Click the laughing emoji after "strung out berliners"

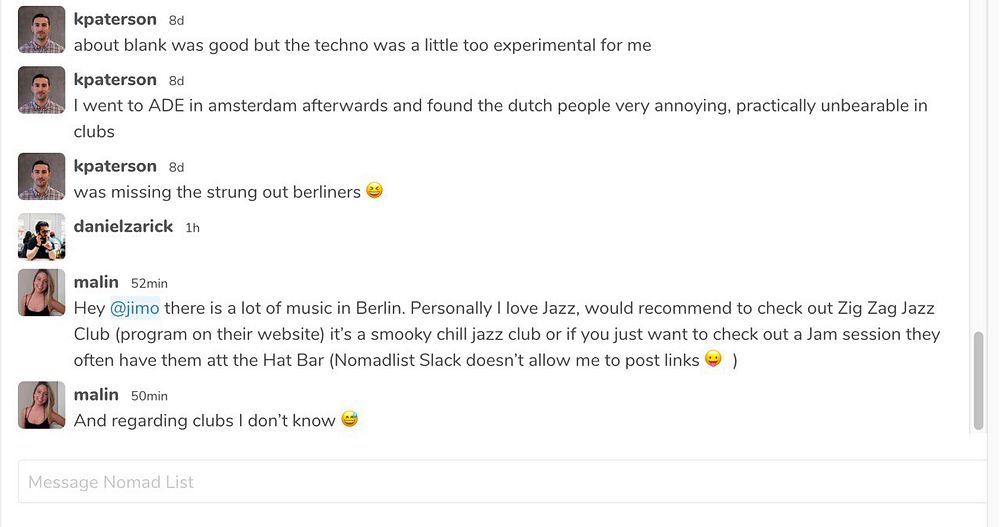pos(375,192)
